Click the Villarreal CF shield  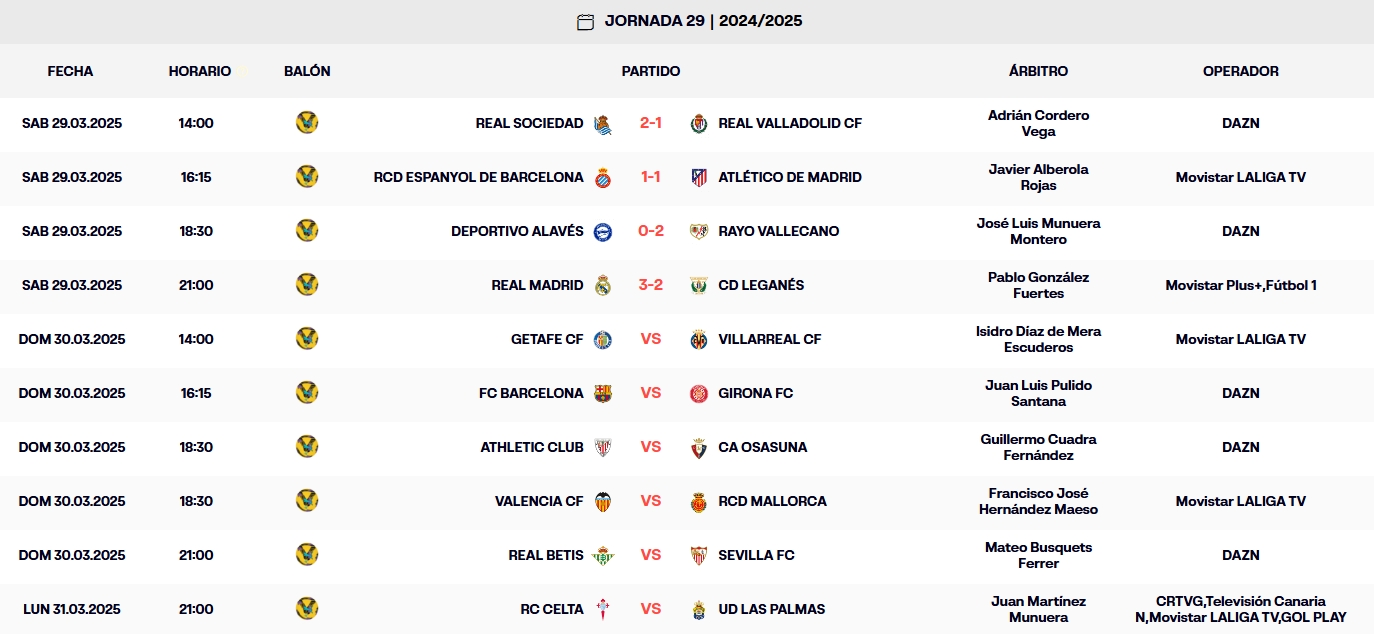tap(700, 339)
